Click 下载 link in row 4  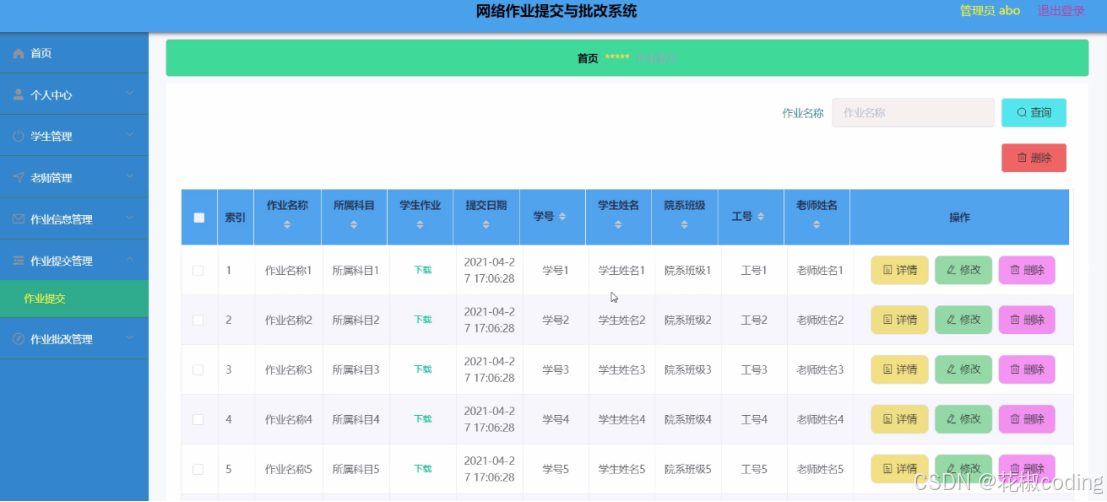tap(422, 419)
